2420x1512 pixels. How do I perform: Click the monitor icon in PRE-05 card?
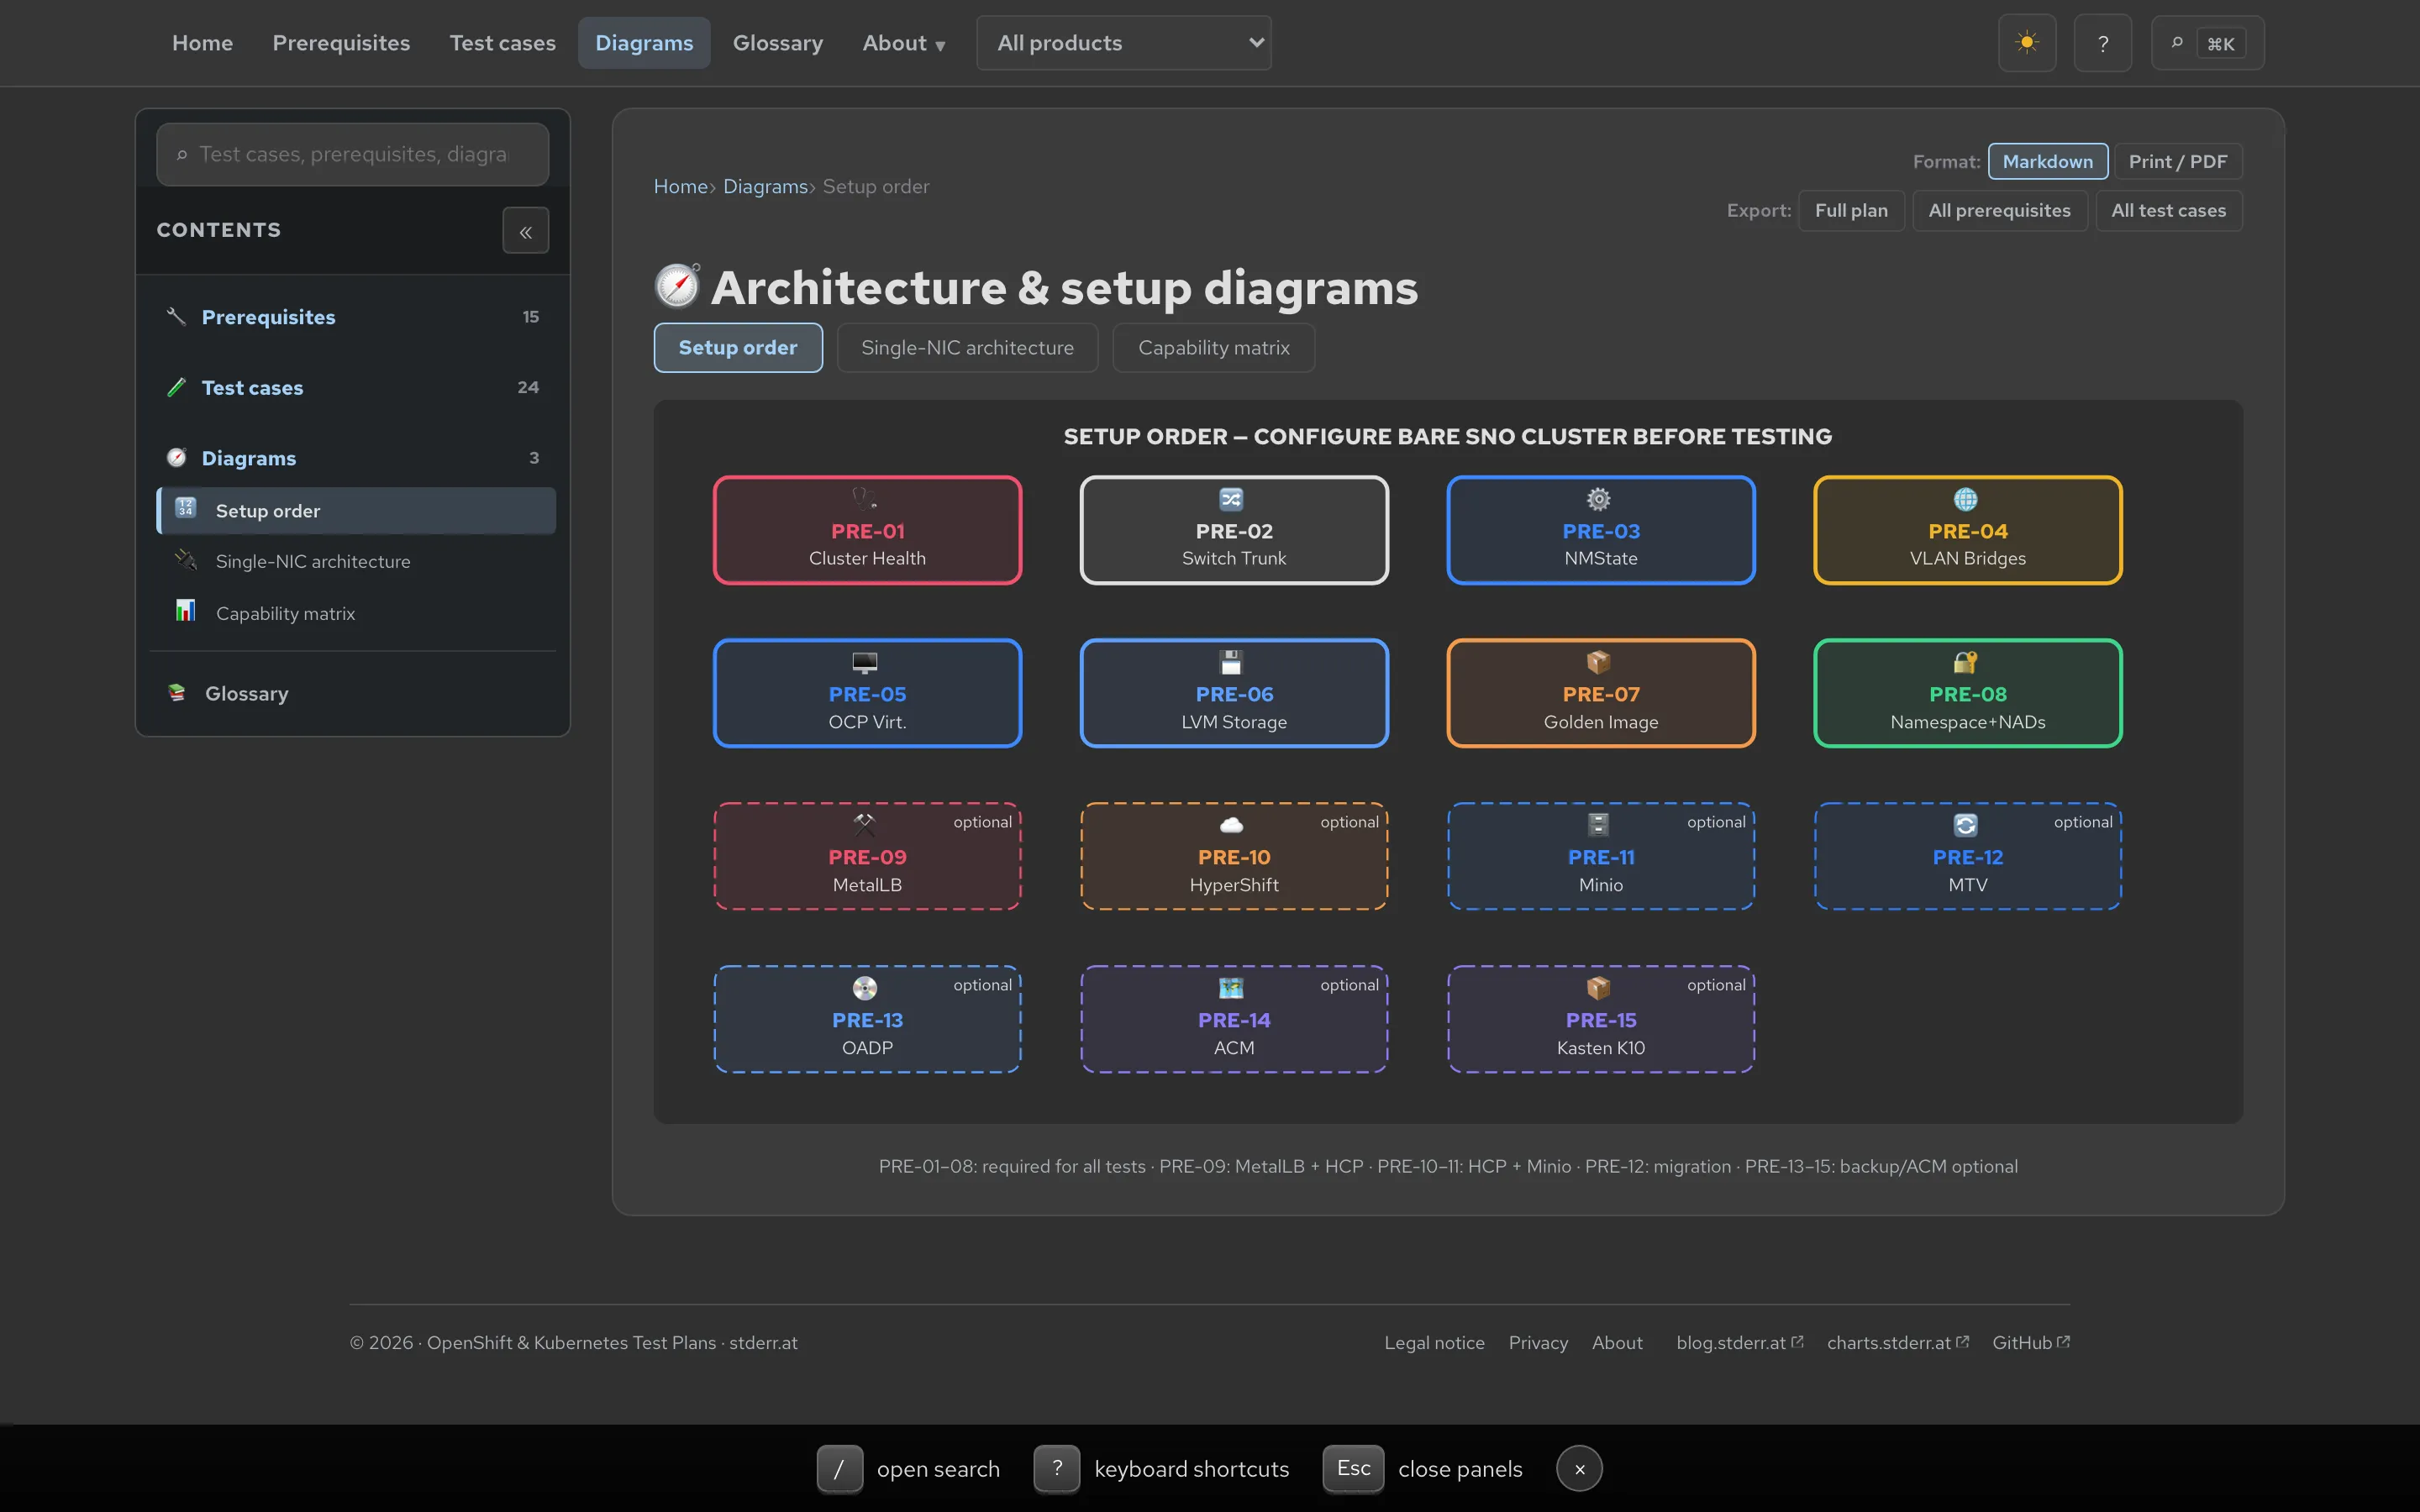(864, 662)
